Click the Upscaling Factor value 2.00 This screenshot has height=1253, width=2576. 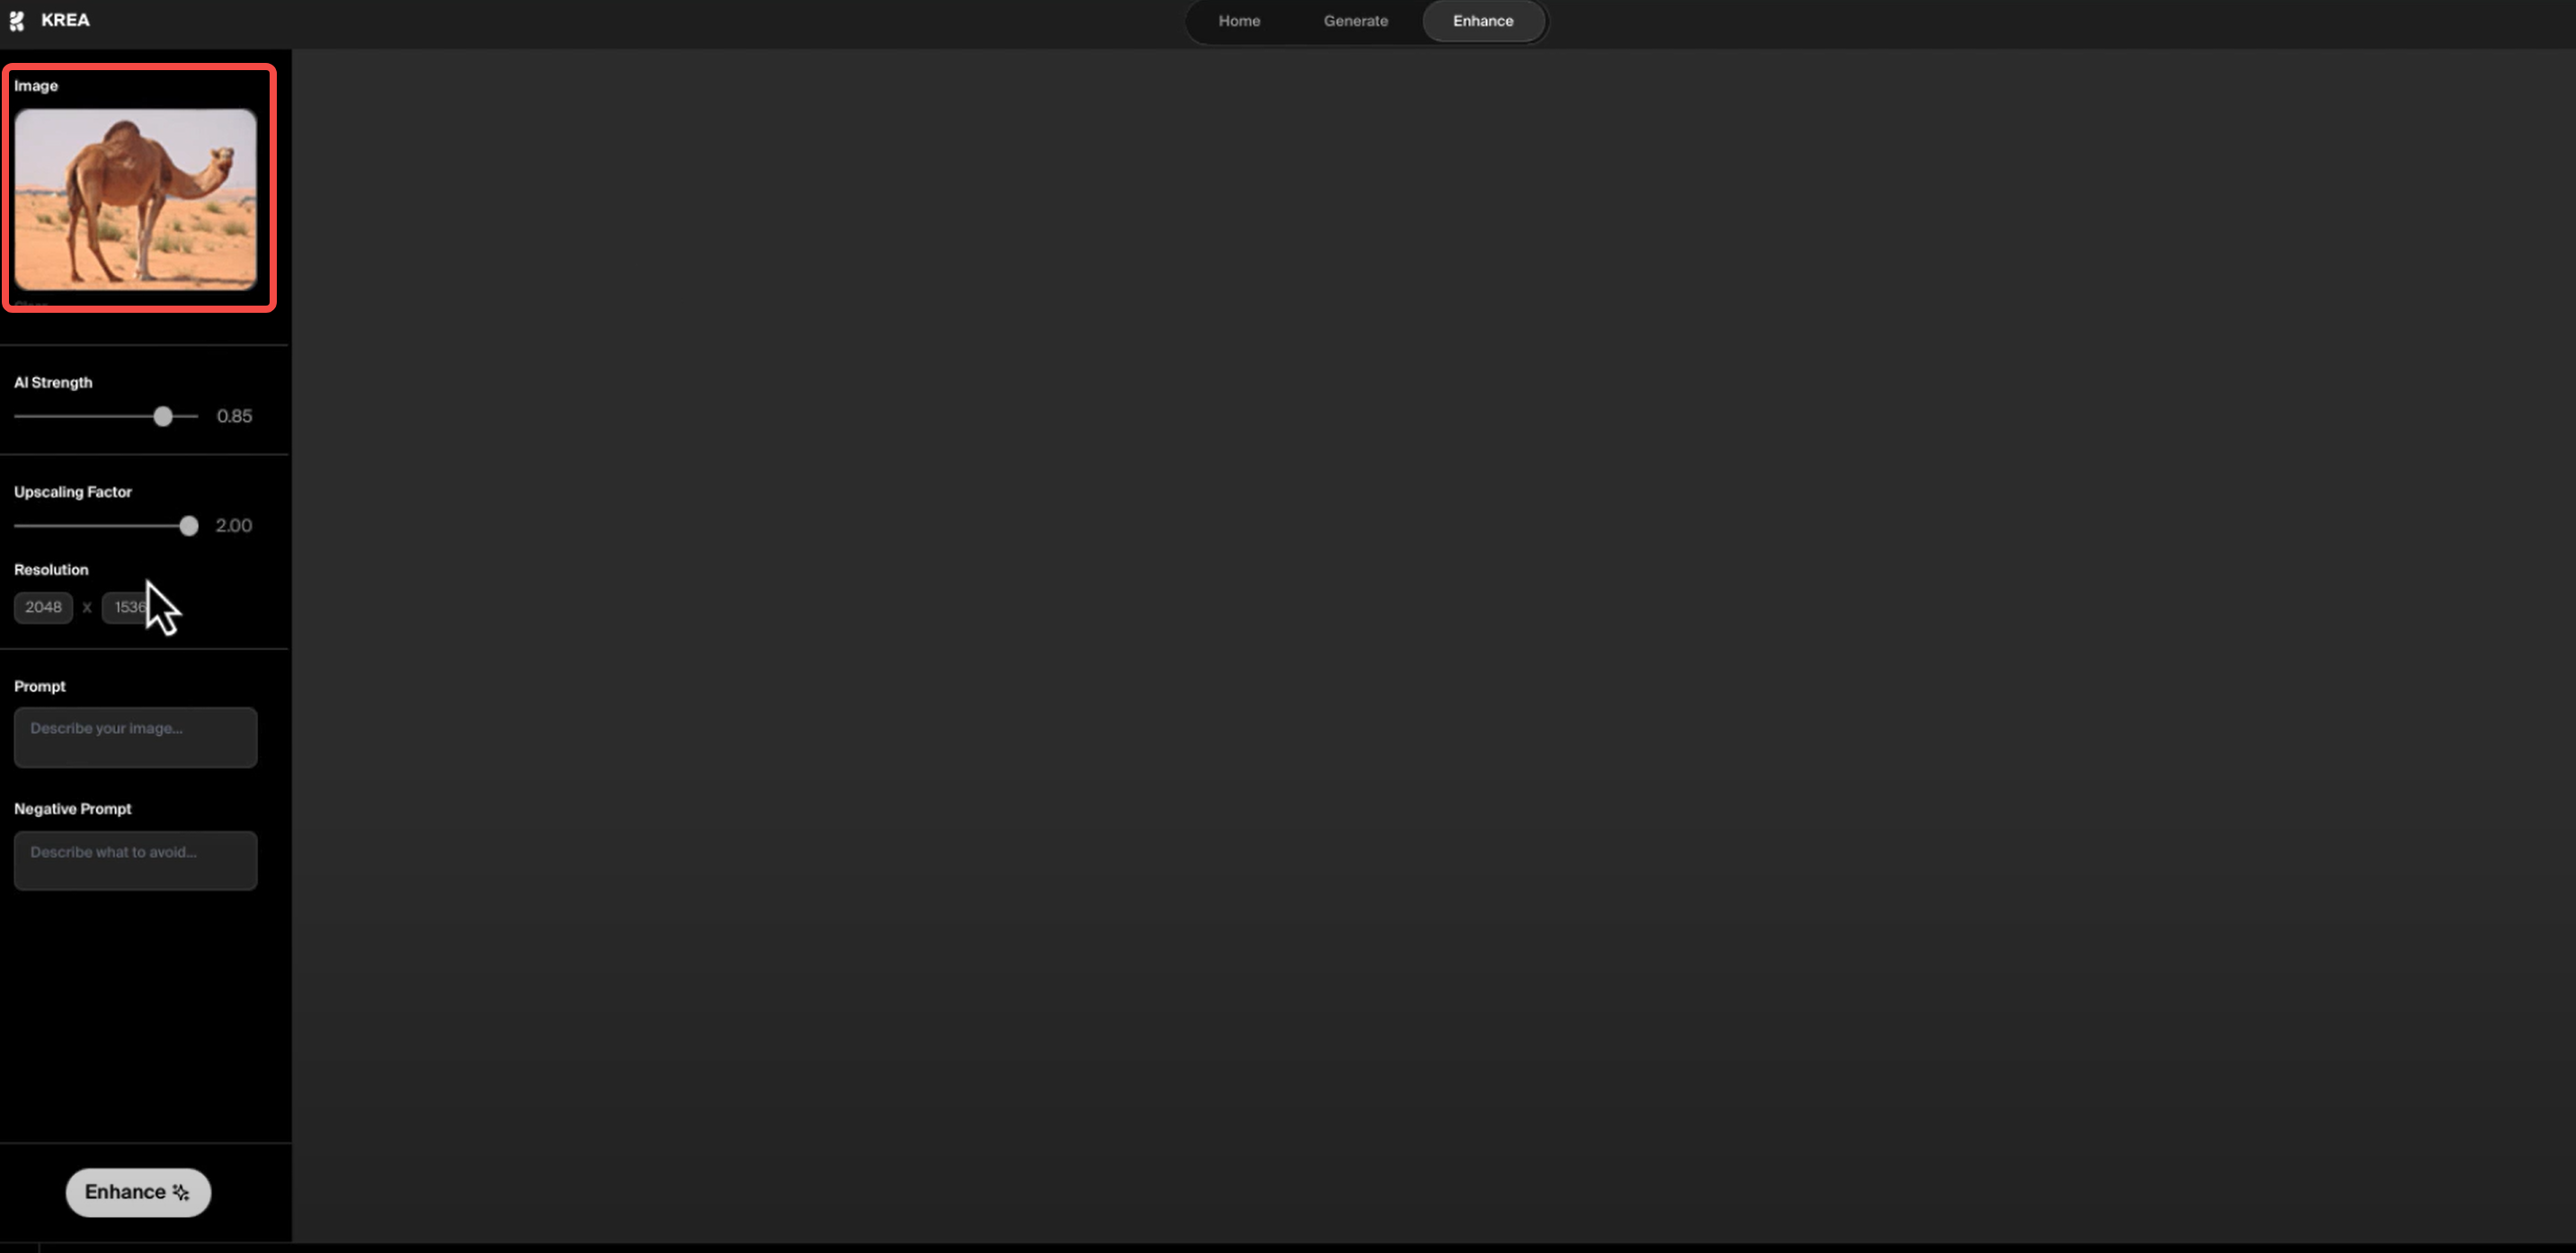(x=233, y=526)
